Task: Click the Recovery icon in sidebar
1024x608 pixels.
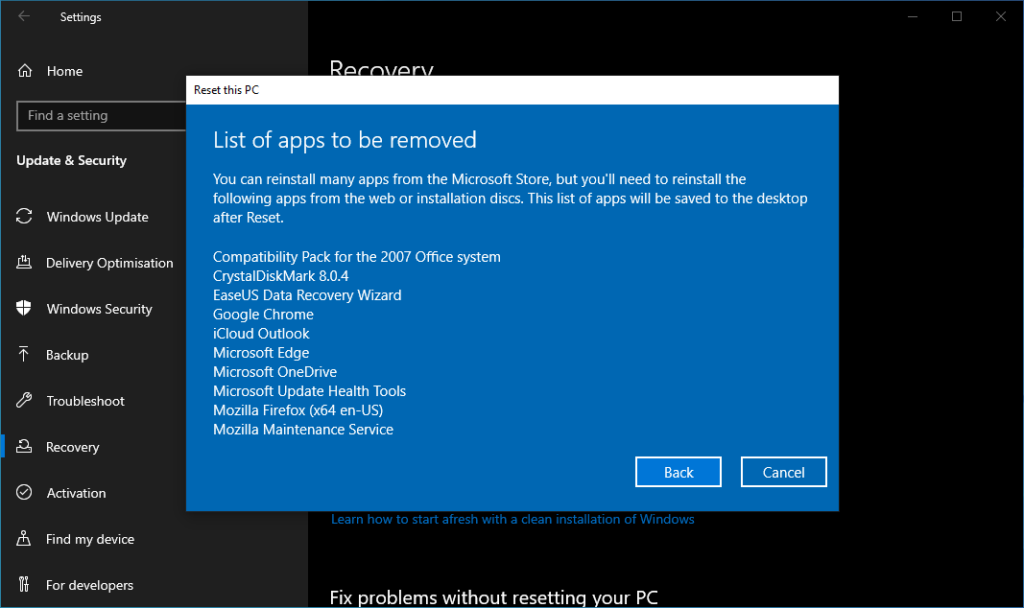Action: 25,446
